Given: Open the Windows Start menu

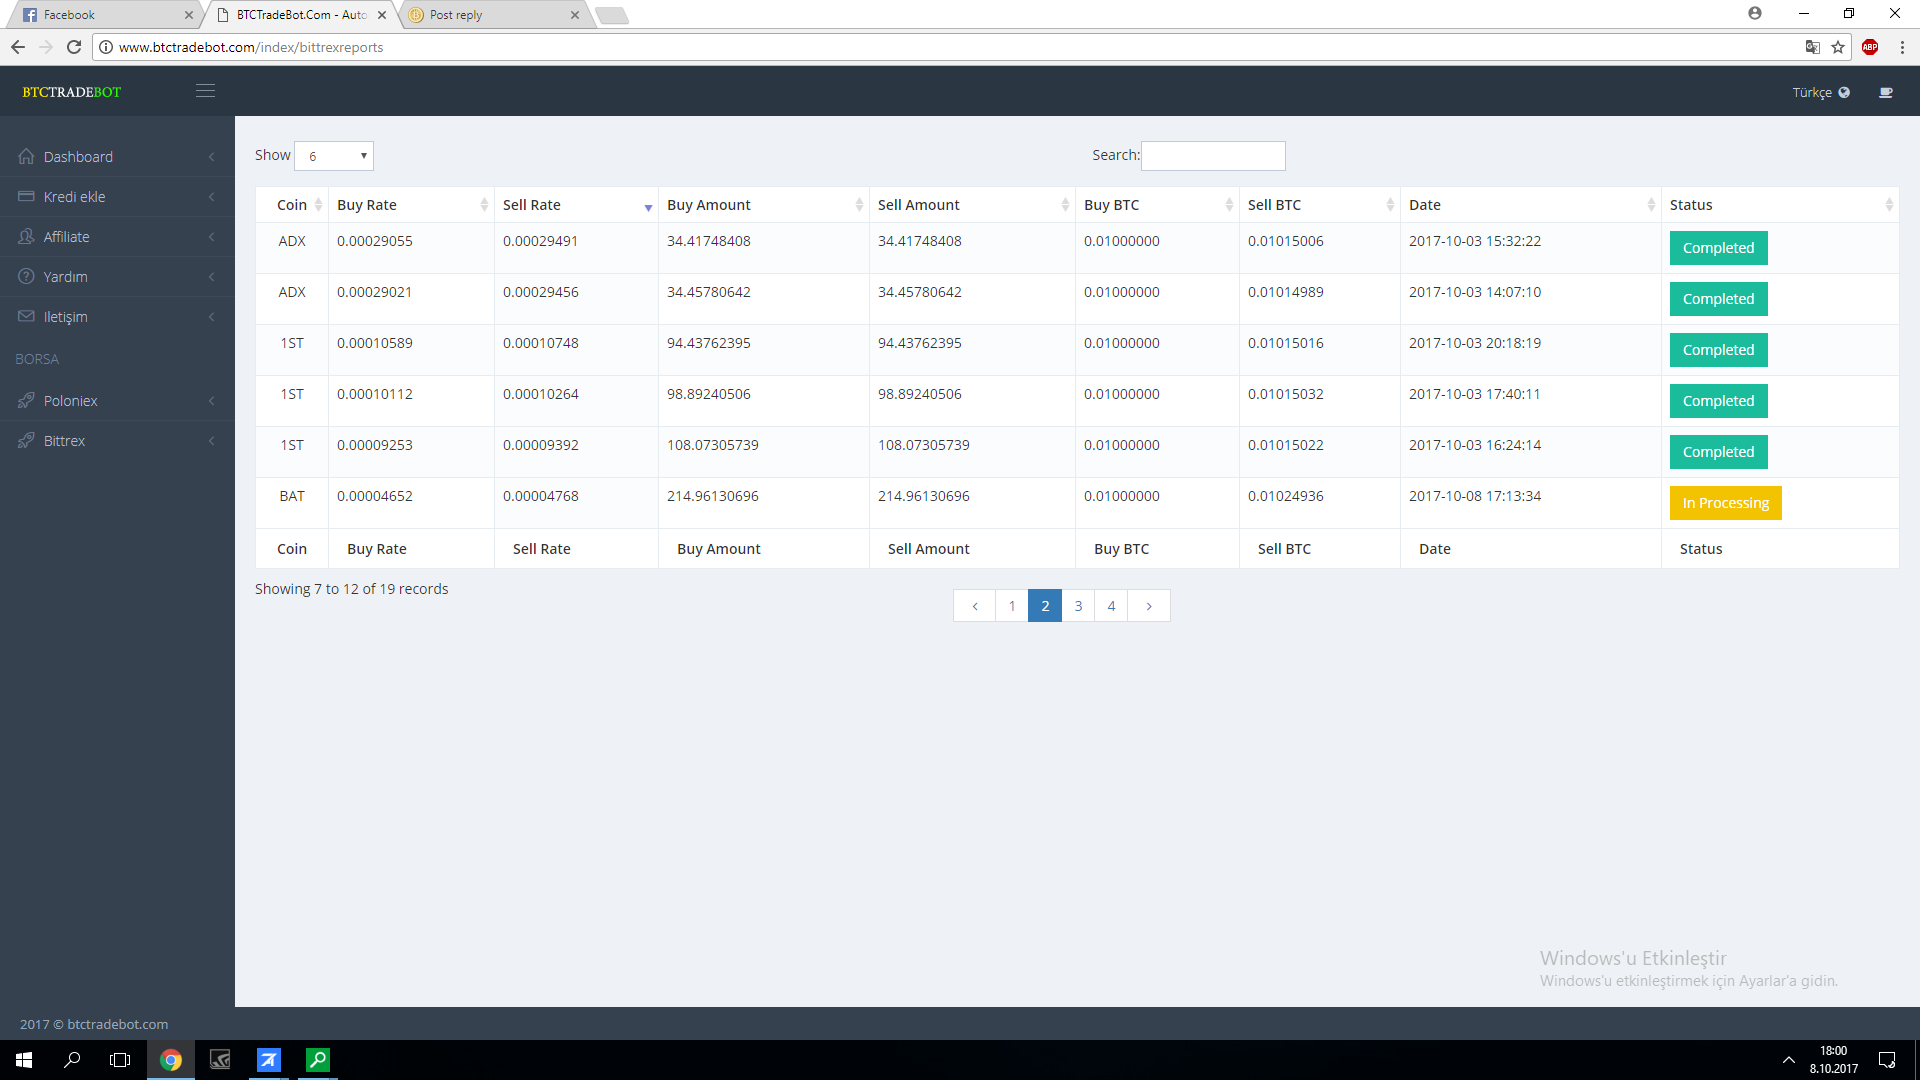Looking at the screenshot, I should tap(24, 1060).
